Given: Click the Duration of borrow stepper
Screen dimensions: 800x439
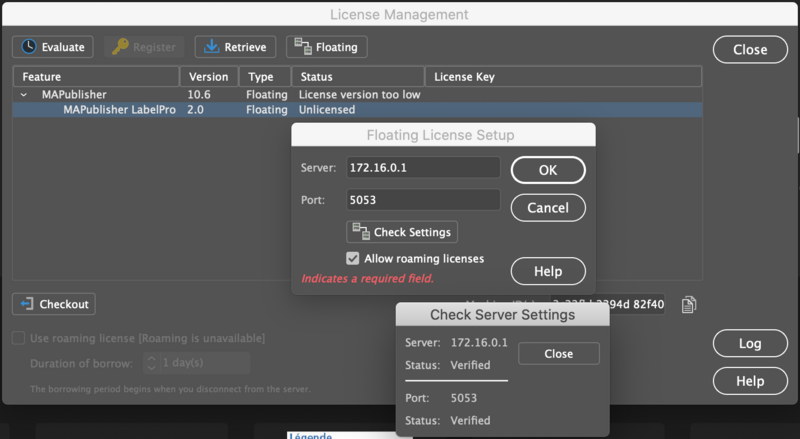Looking at the screenshot, I should [152, 363].
